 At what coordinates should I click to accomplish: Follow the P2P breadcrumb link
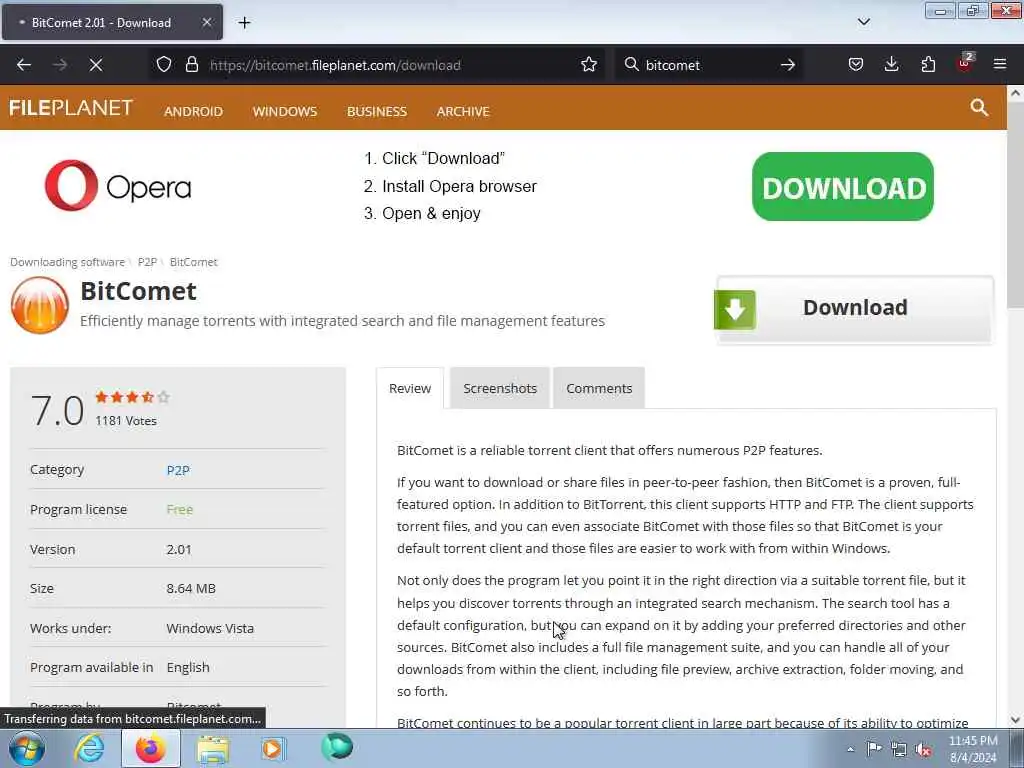tap(147, 262)
